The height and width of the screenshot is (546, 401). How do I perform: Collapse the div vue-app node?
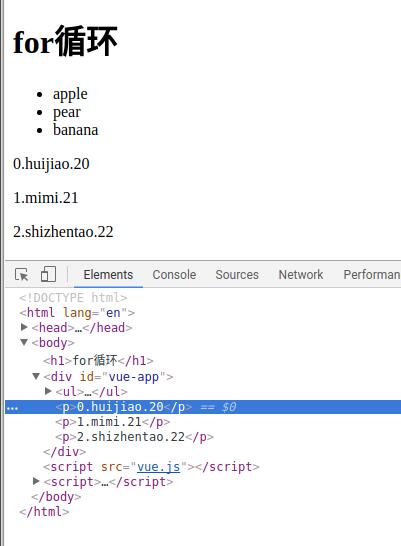click(36, 376)
